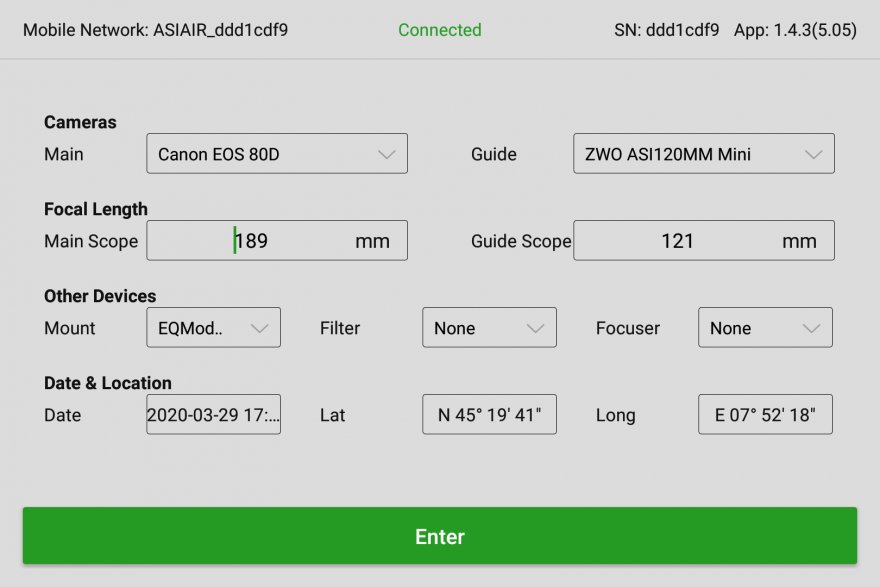Edit the Lat value N 45° 19' 41"
The image size is (880, 587).
click(x=489, y=415)
